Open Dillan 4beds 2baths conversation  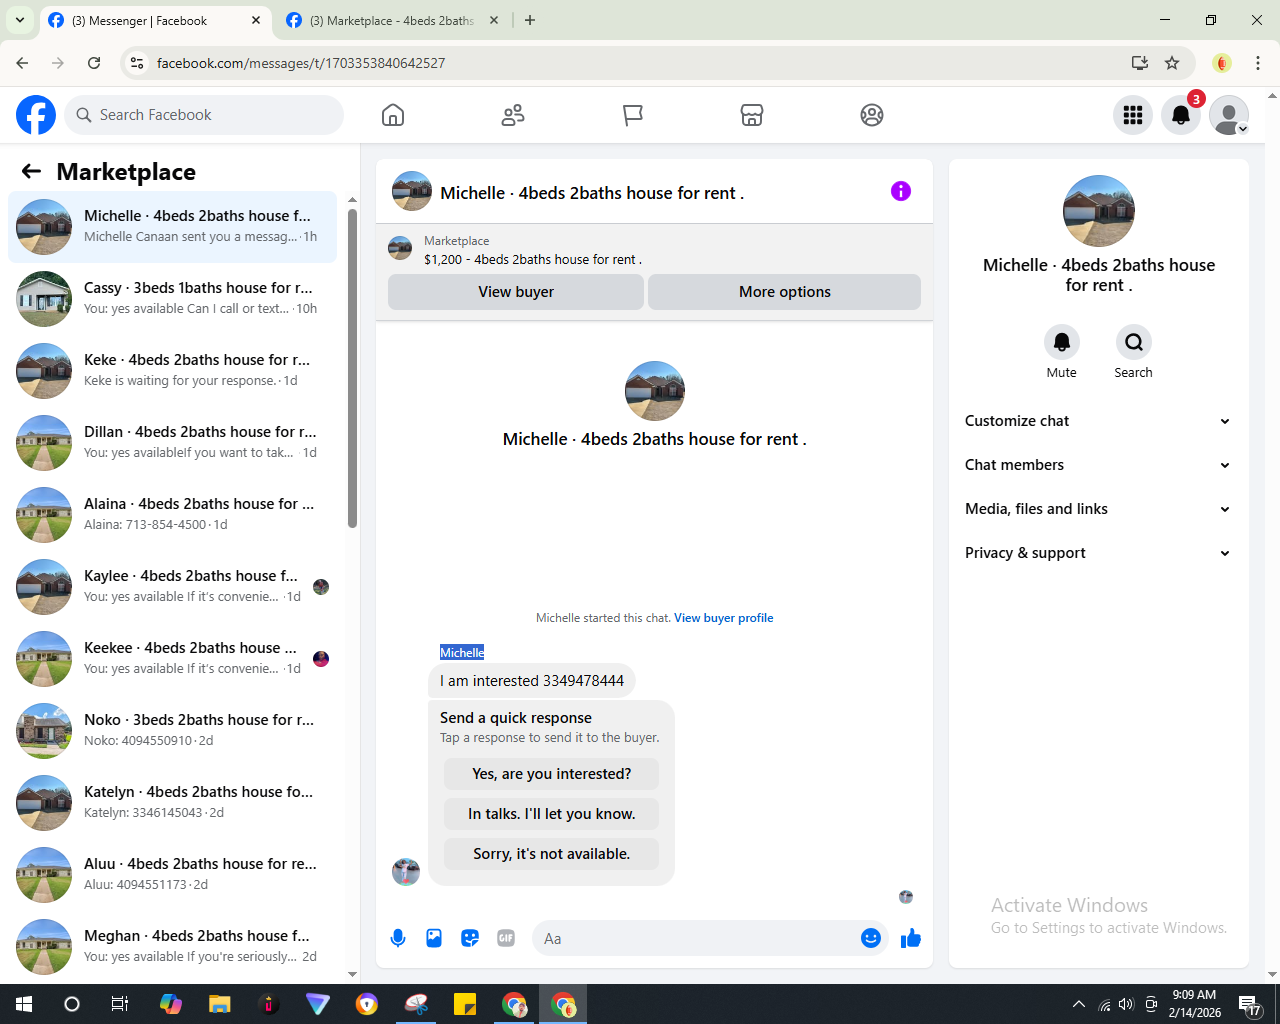tap(172, 443)
